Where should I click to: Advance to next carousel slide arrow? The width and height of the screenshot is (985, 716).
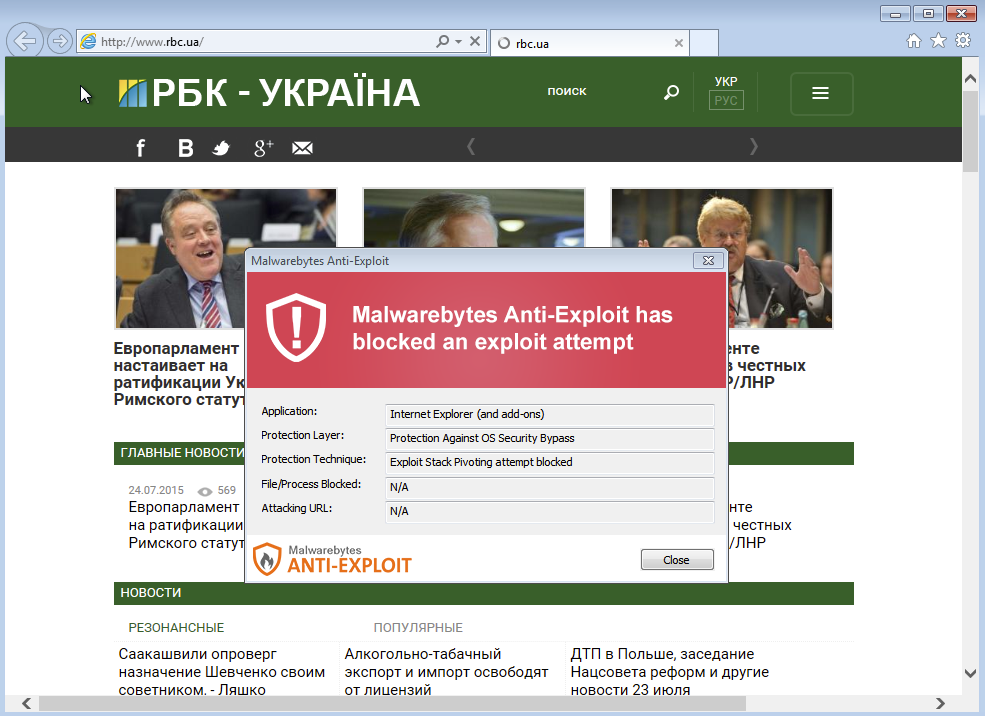point(753,147)
